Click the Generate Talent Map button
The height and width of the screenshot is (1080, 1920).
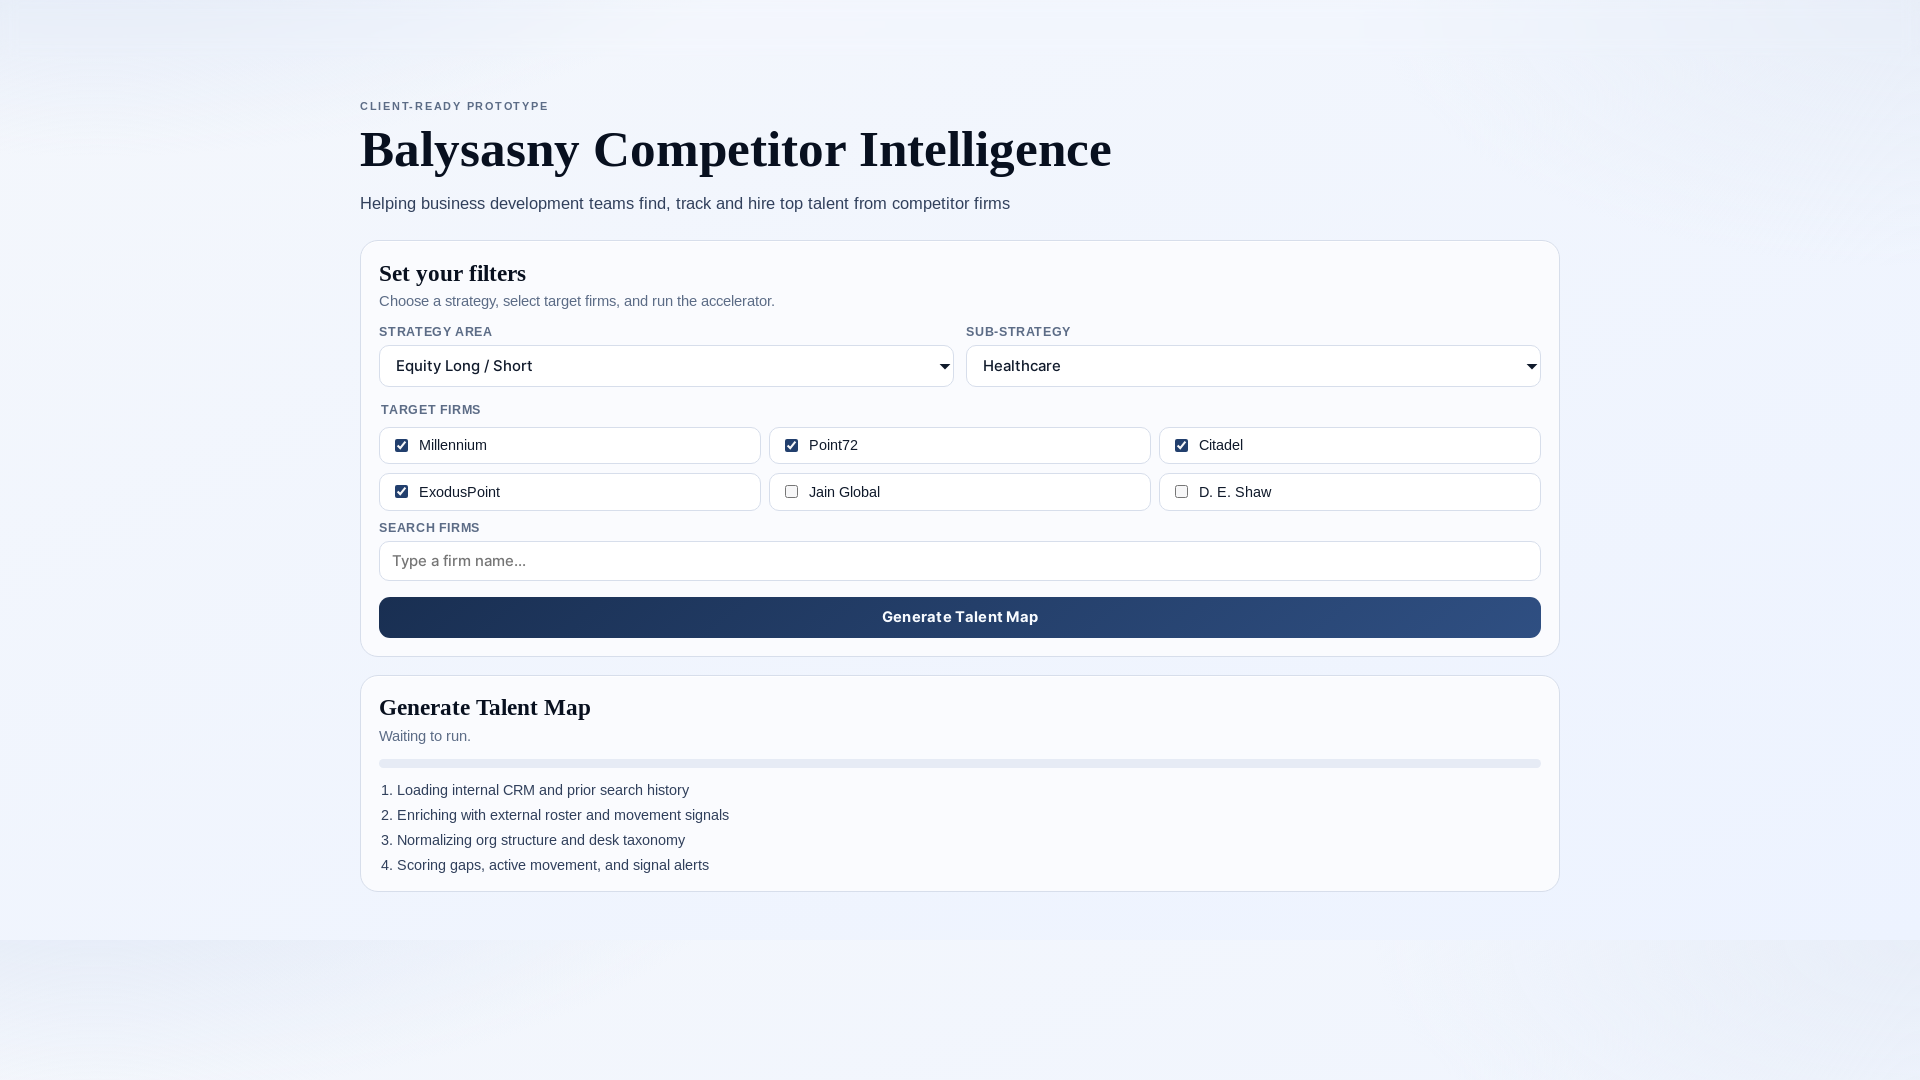click(960, 617)
